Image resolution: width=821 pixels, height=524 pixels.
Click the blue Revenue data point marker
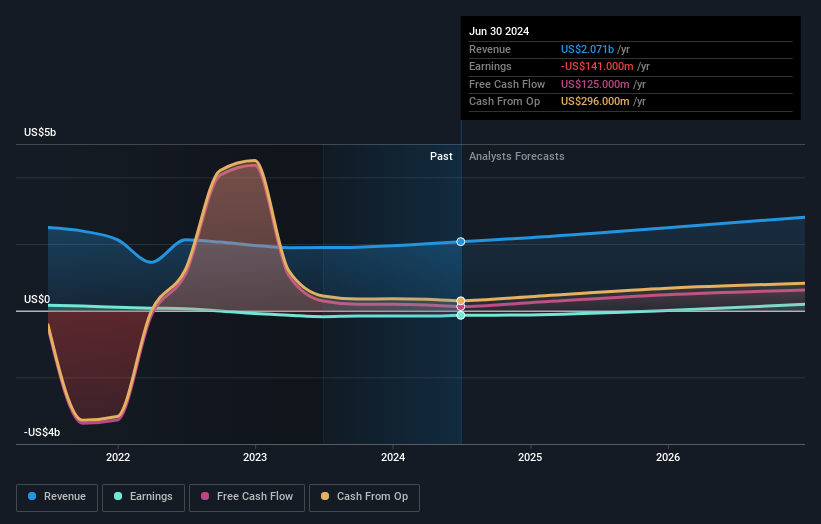tap(461, 241)
